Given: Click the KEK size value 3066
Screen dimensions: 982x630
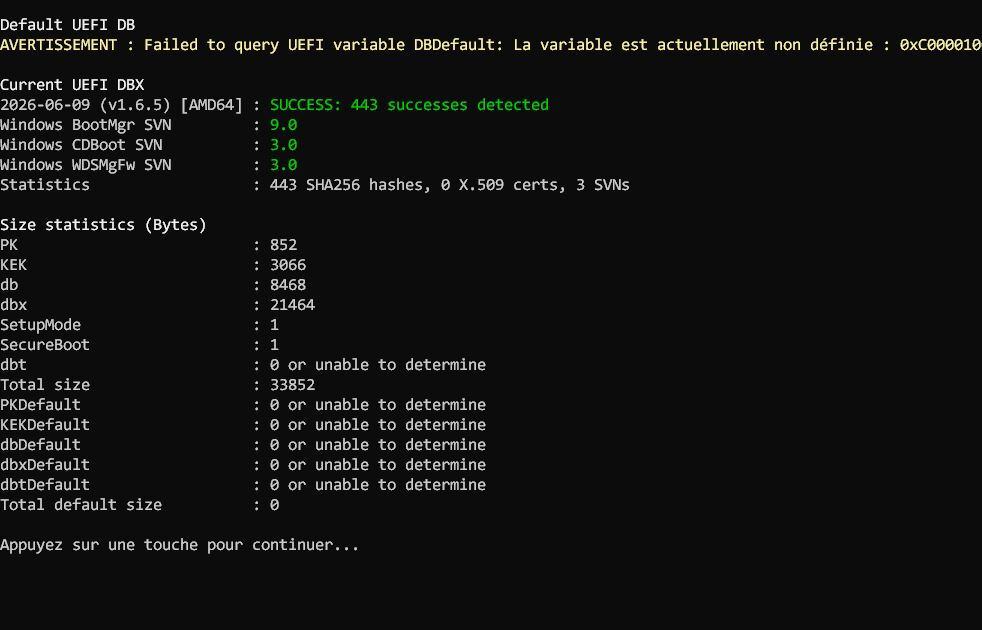Looking at the screenshot, I should (288, 265).
